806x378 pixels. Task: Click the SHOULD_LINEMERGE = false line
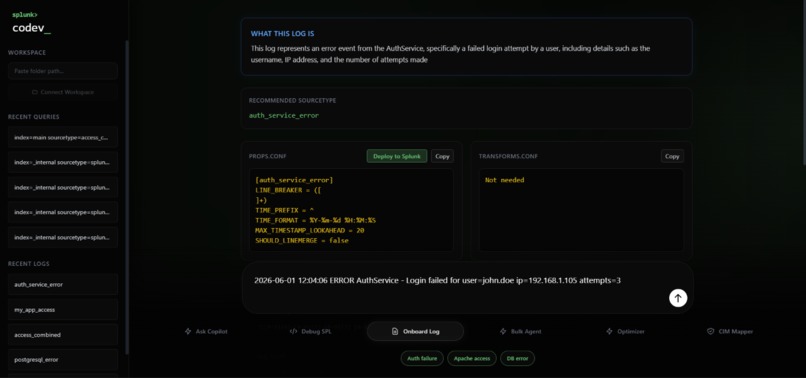(x=302, y=240)
